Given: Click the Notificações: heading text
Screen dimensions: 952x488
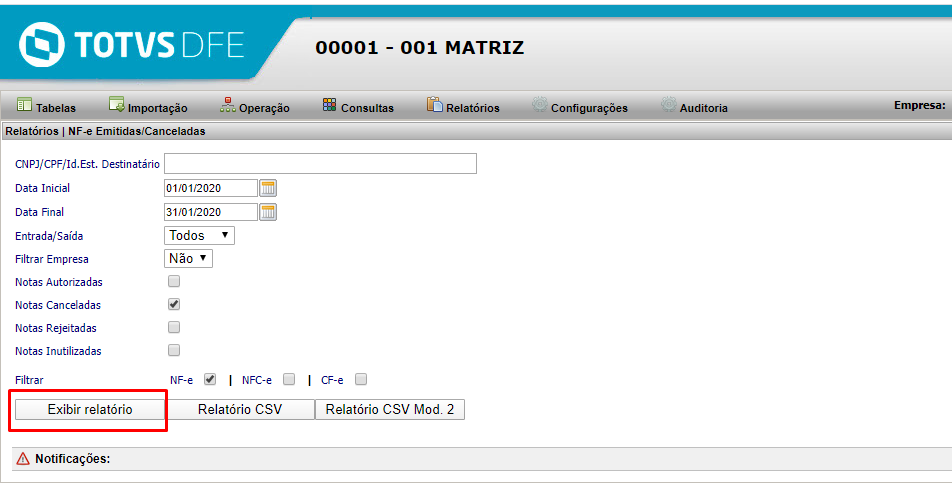Looking at the screenshot, I should [x=73, y=459].
